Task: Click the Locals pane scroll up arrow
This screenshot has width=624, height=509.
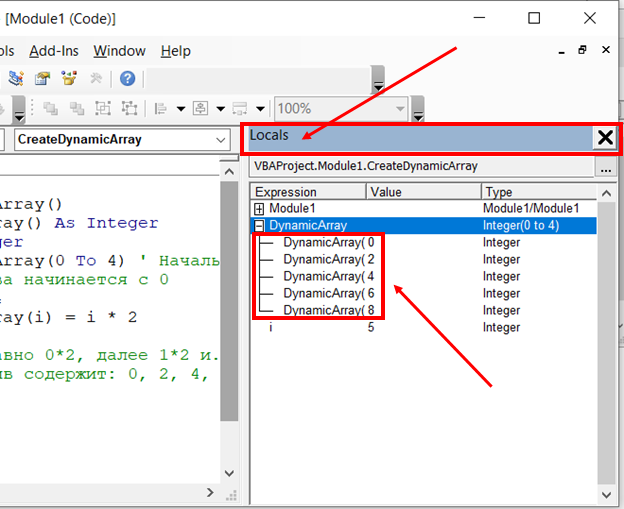Action: point(606,193)
